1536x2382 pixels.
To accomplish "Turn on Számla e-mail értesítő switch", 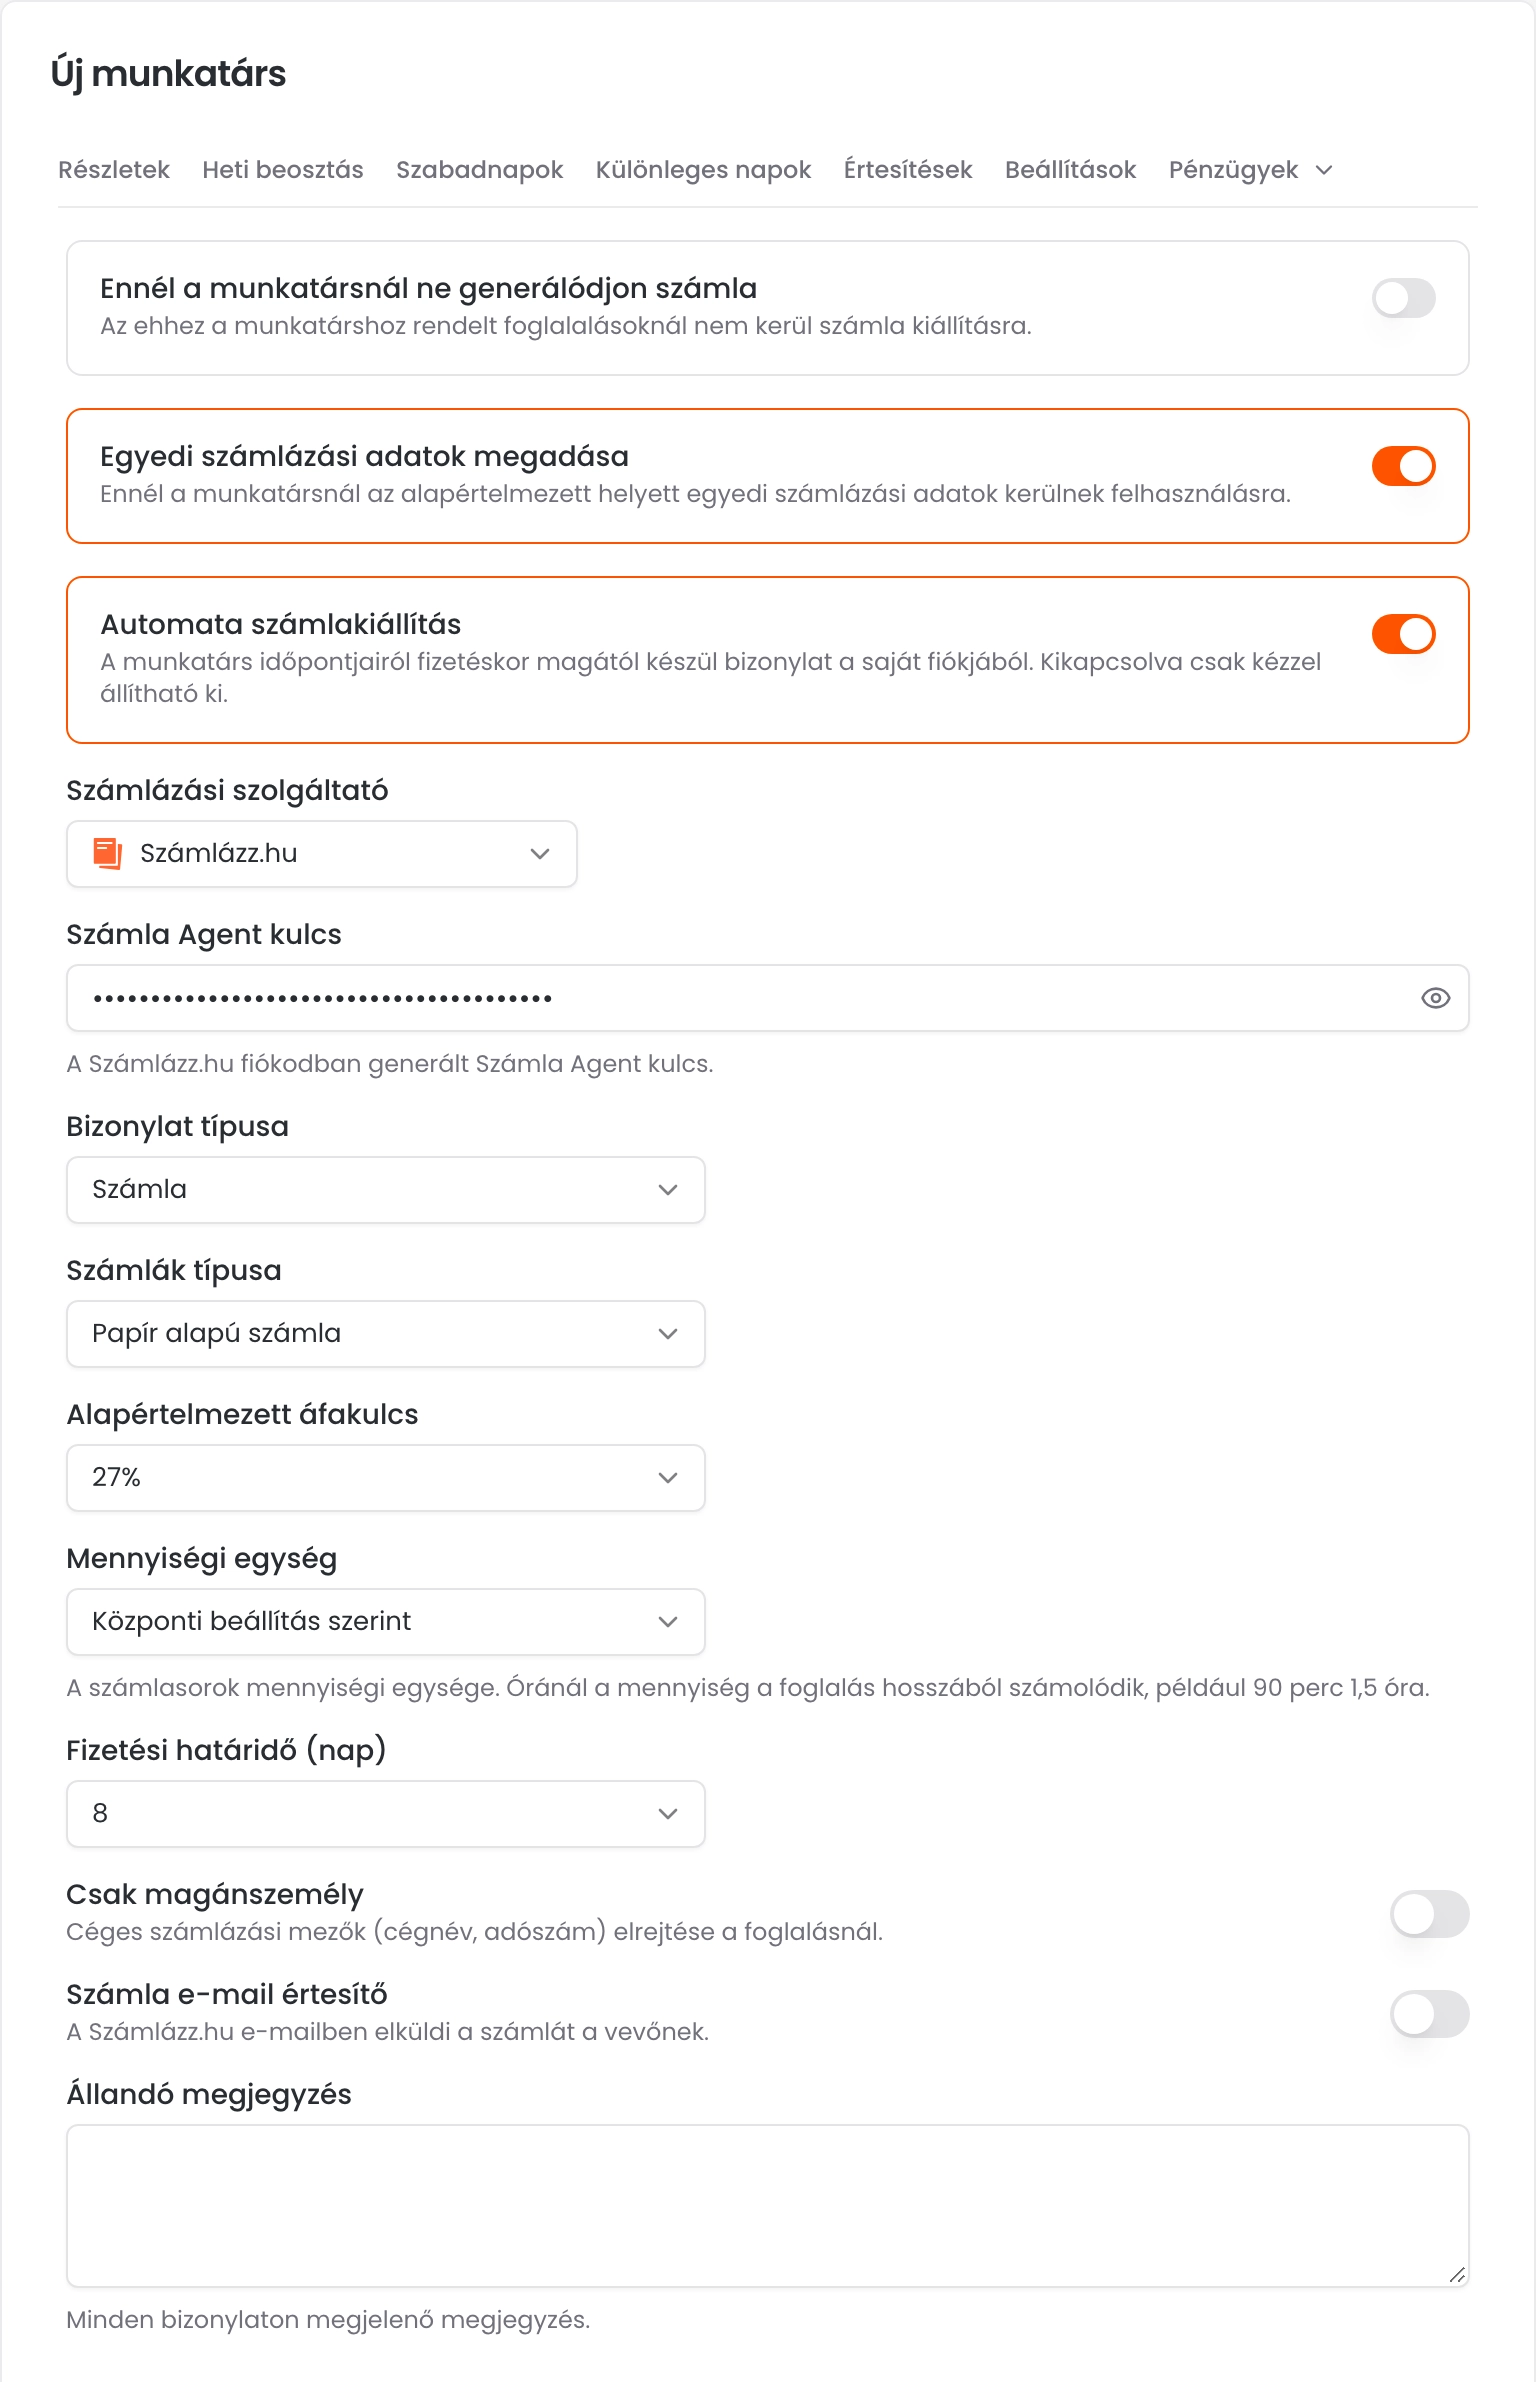I will coord(1429,2014).
